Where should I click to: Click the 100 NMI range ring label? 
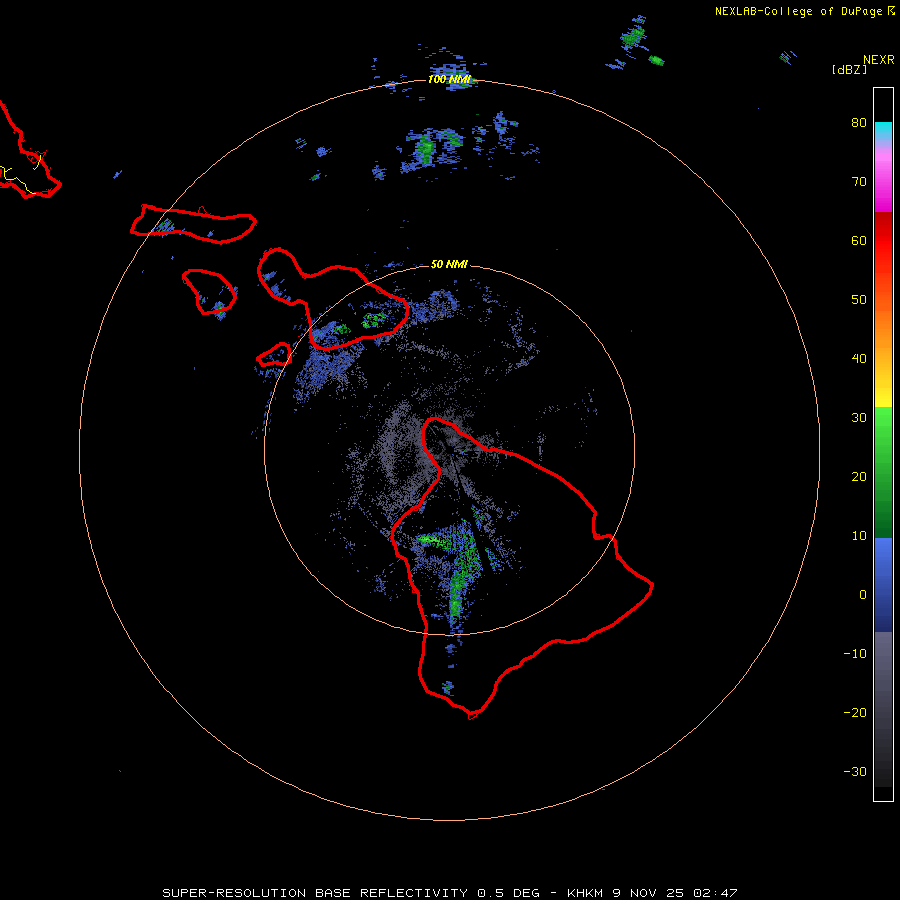tap(449, 79)
